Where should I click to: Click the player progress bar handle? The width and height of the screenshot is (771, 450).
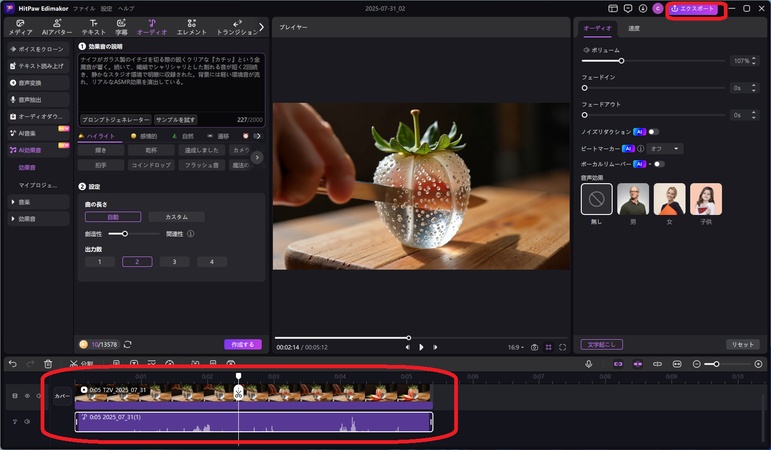[409, 338]
